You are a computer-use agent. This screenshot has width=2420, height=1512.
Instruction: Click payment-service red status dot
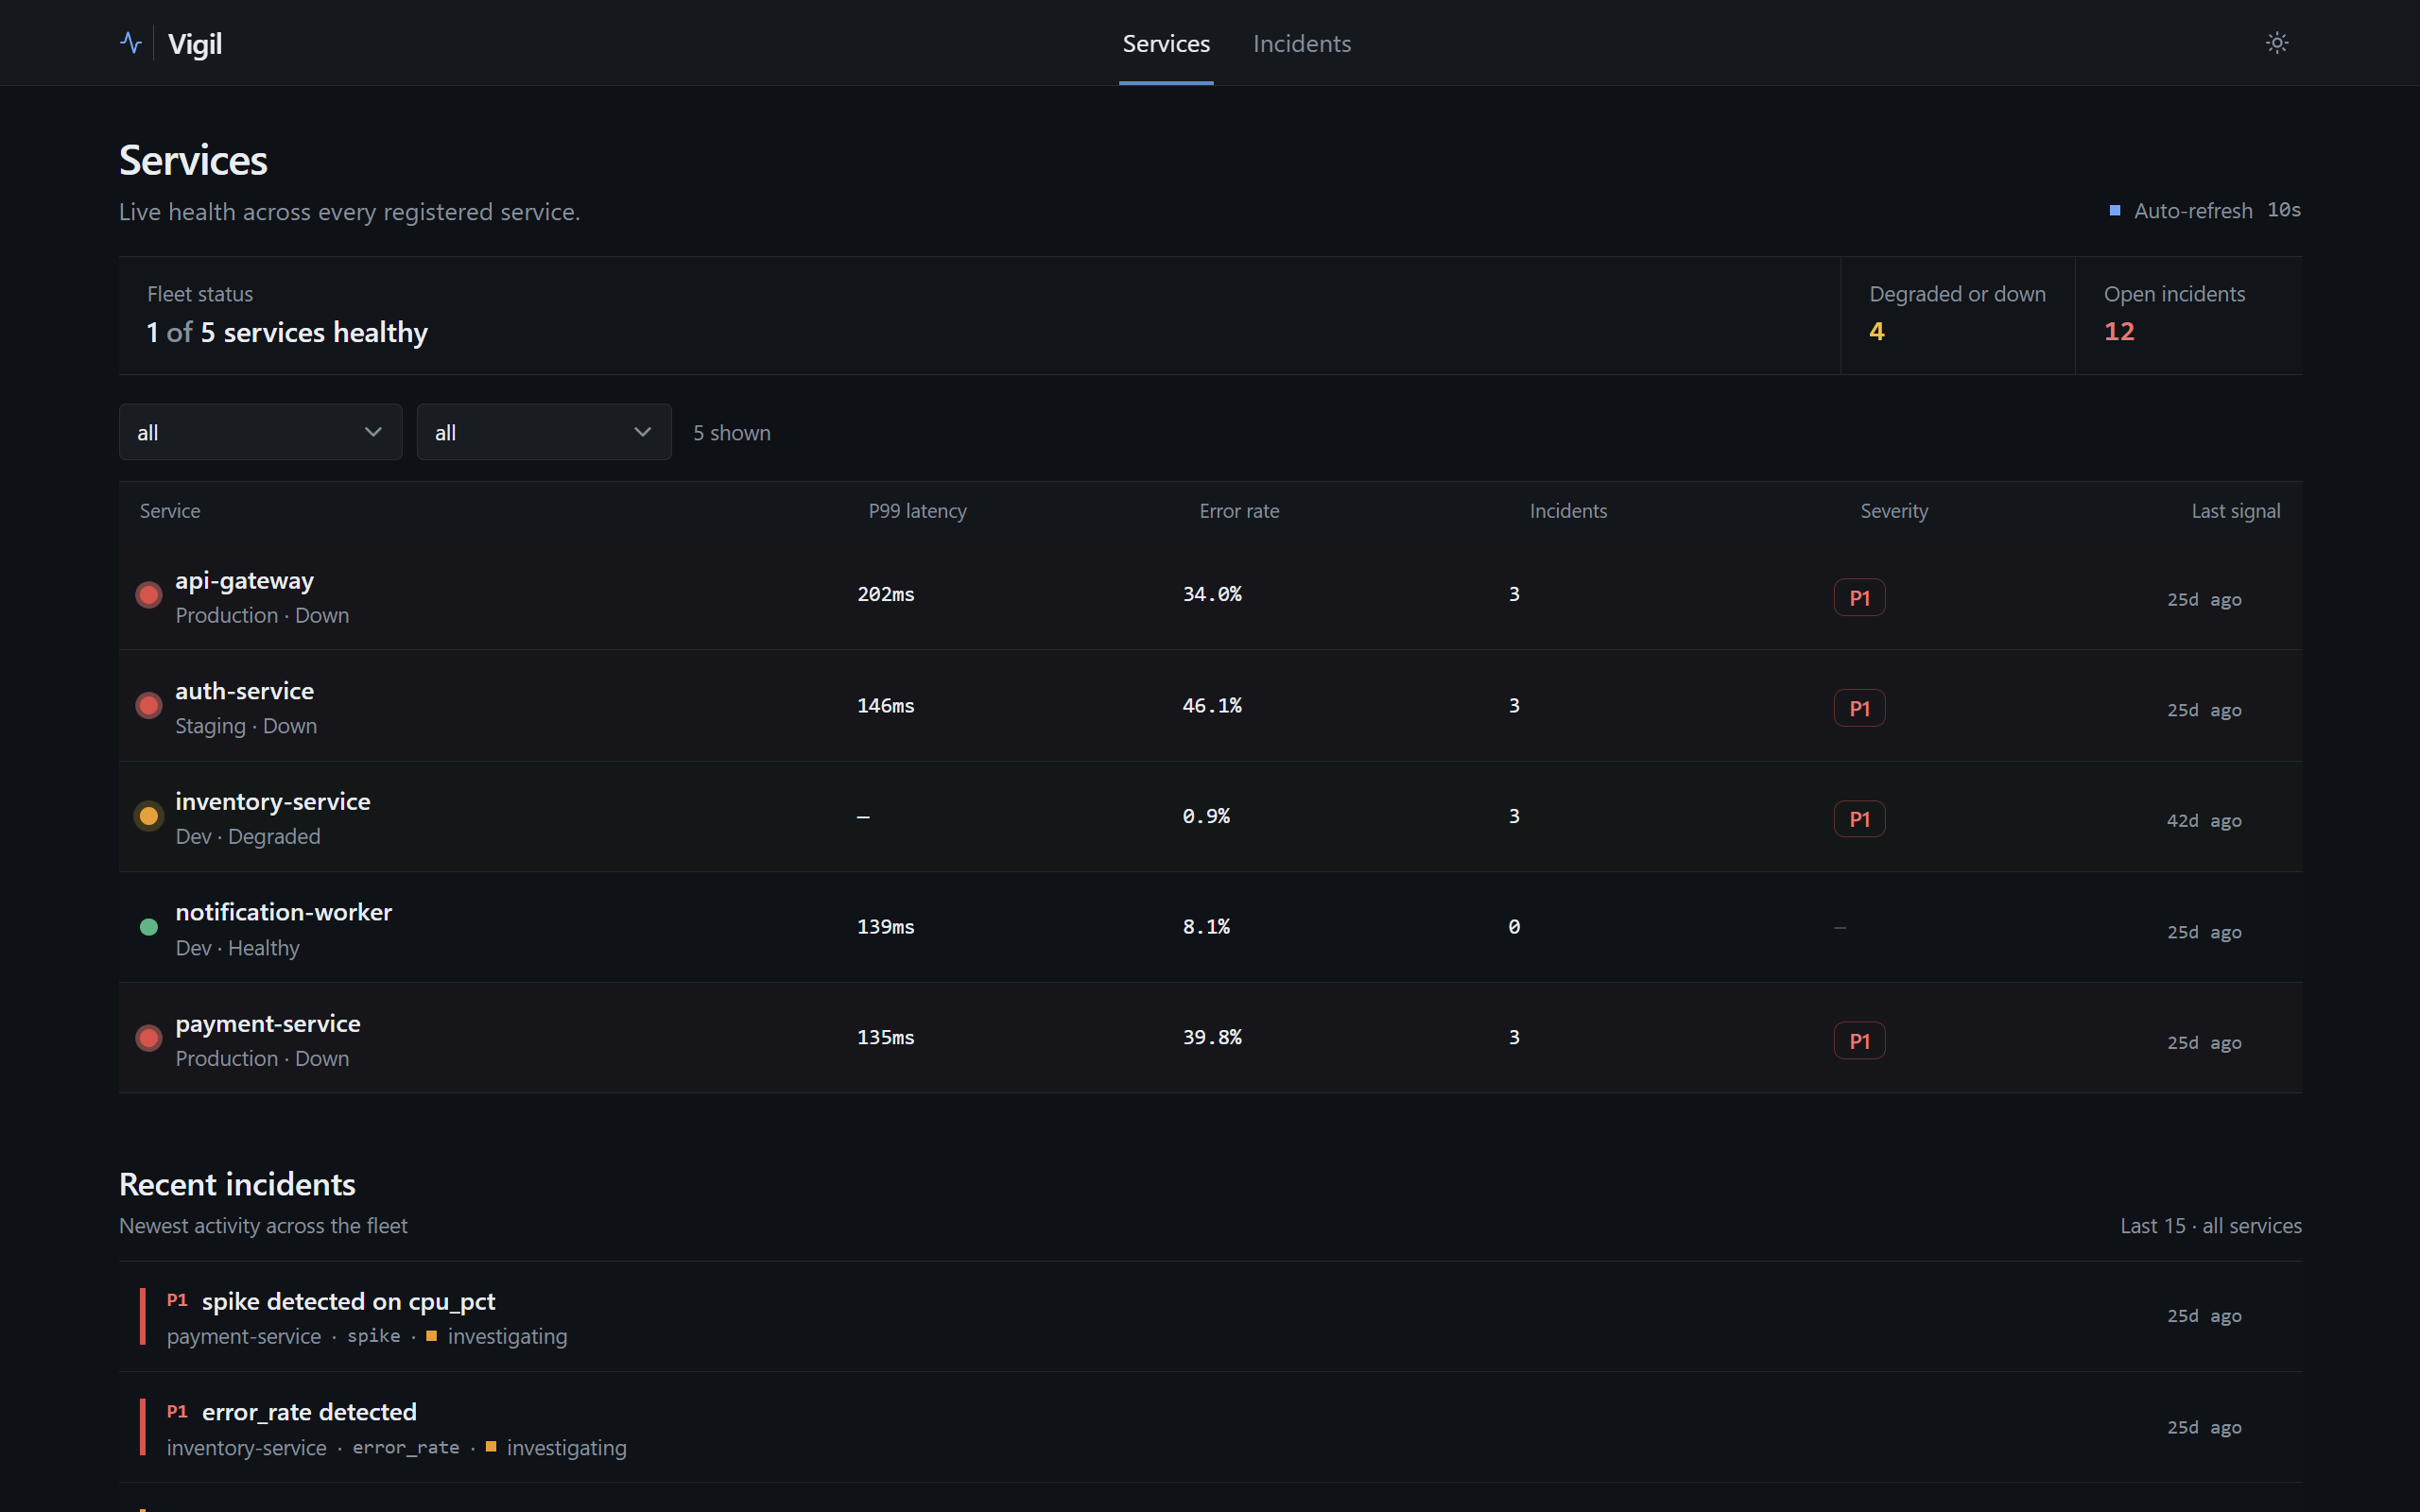(x=149, y=1038)
